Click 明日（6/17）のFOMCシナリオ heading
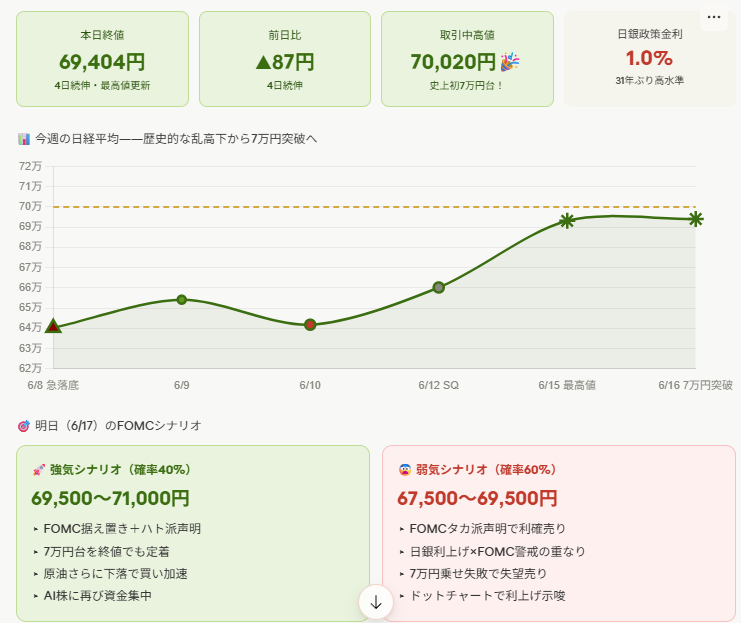Image resolution: width=741 pixels, height=623 pixels. point(118,426)
